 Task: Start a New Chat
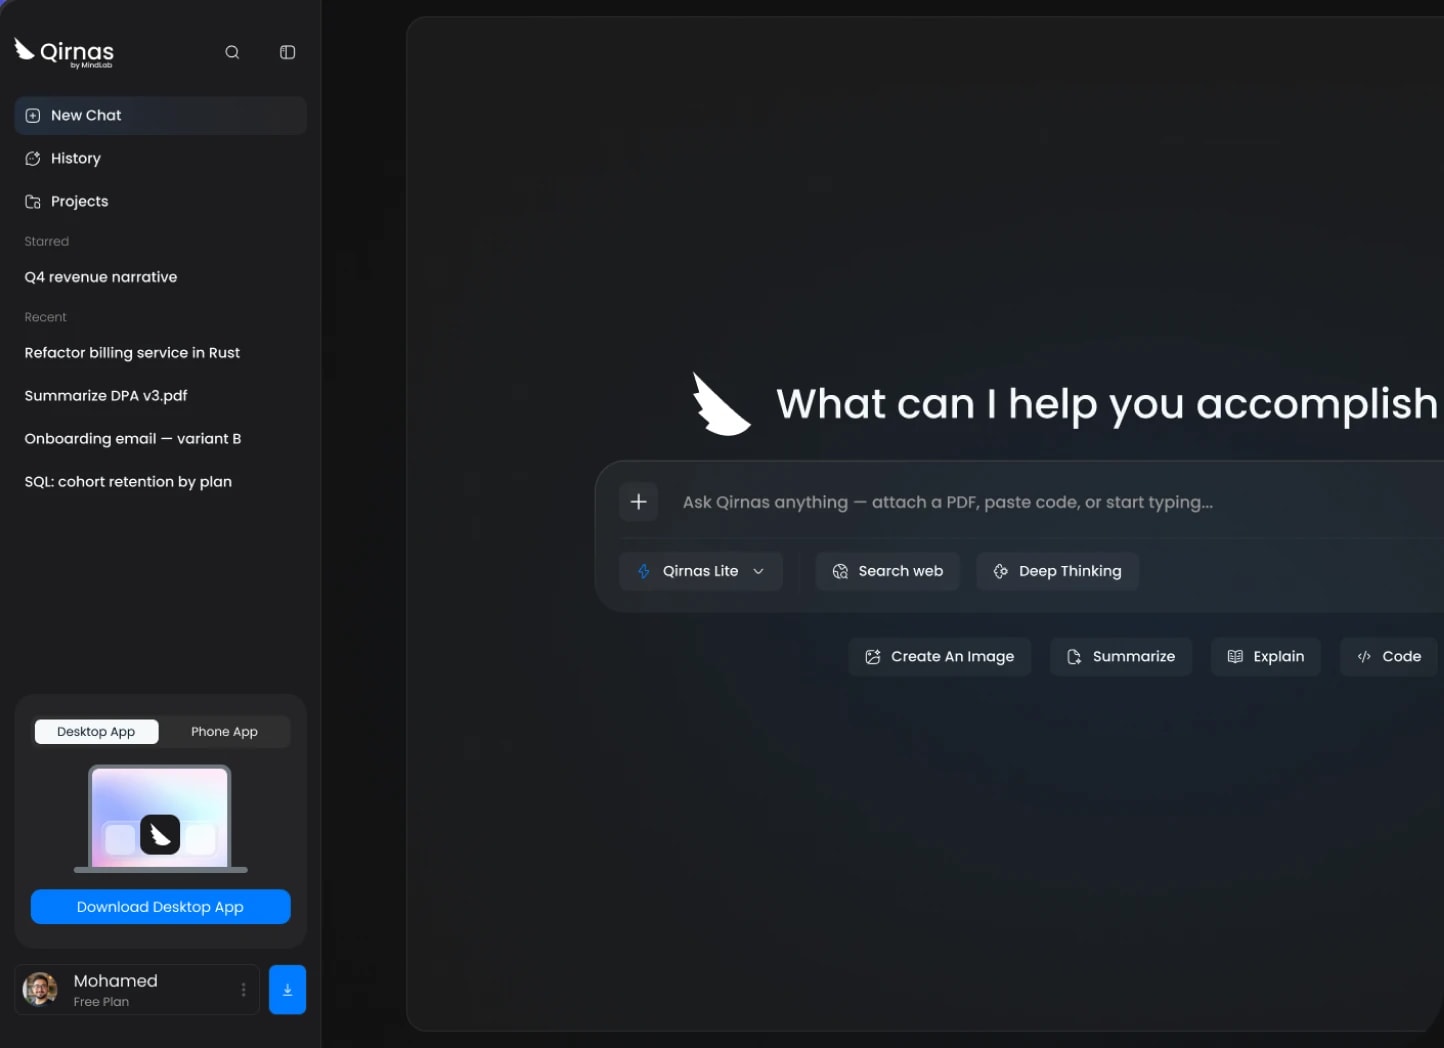point(160,115)
